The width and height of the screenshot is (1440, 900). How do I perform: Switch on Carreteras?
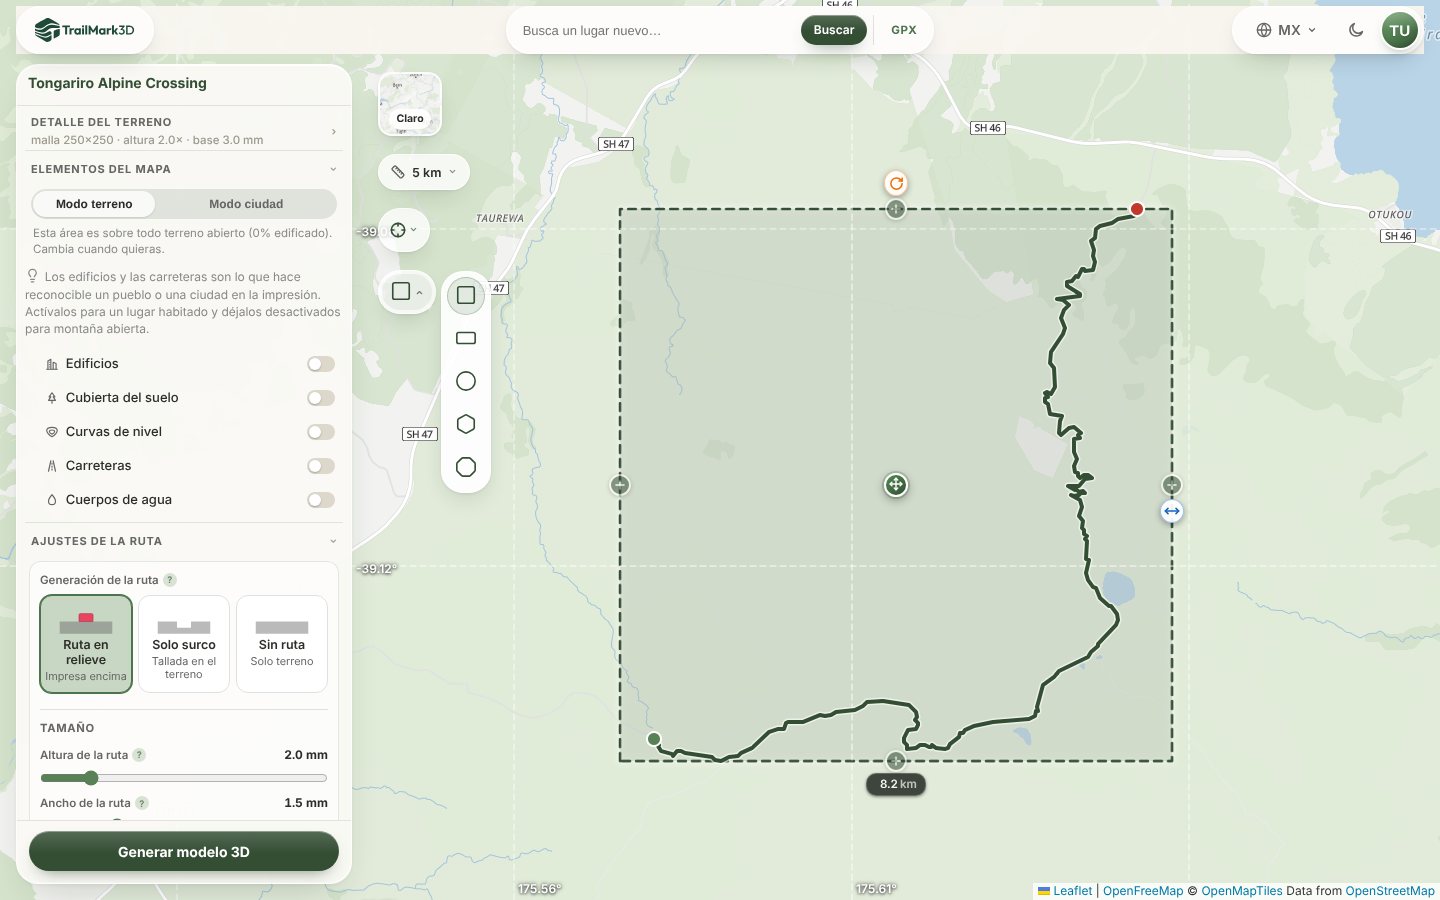click(x=321, y=466)
